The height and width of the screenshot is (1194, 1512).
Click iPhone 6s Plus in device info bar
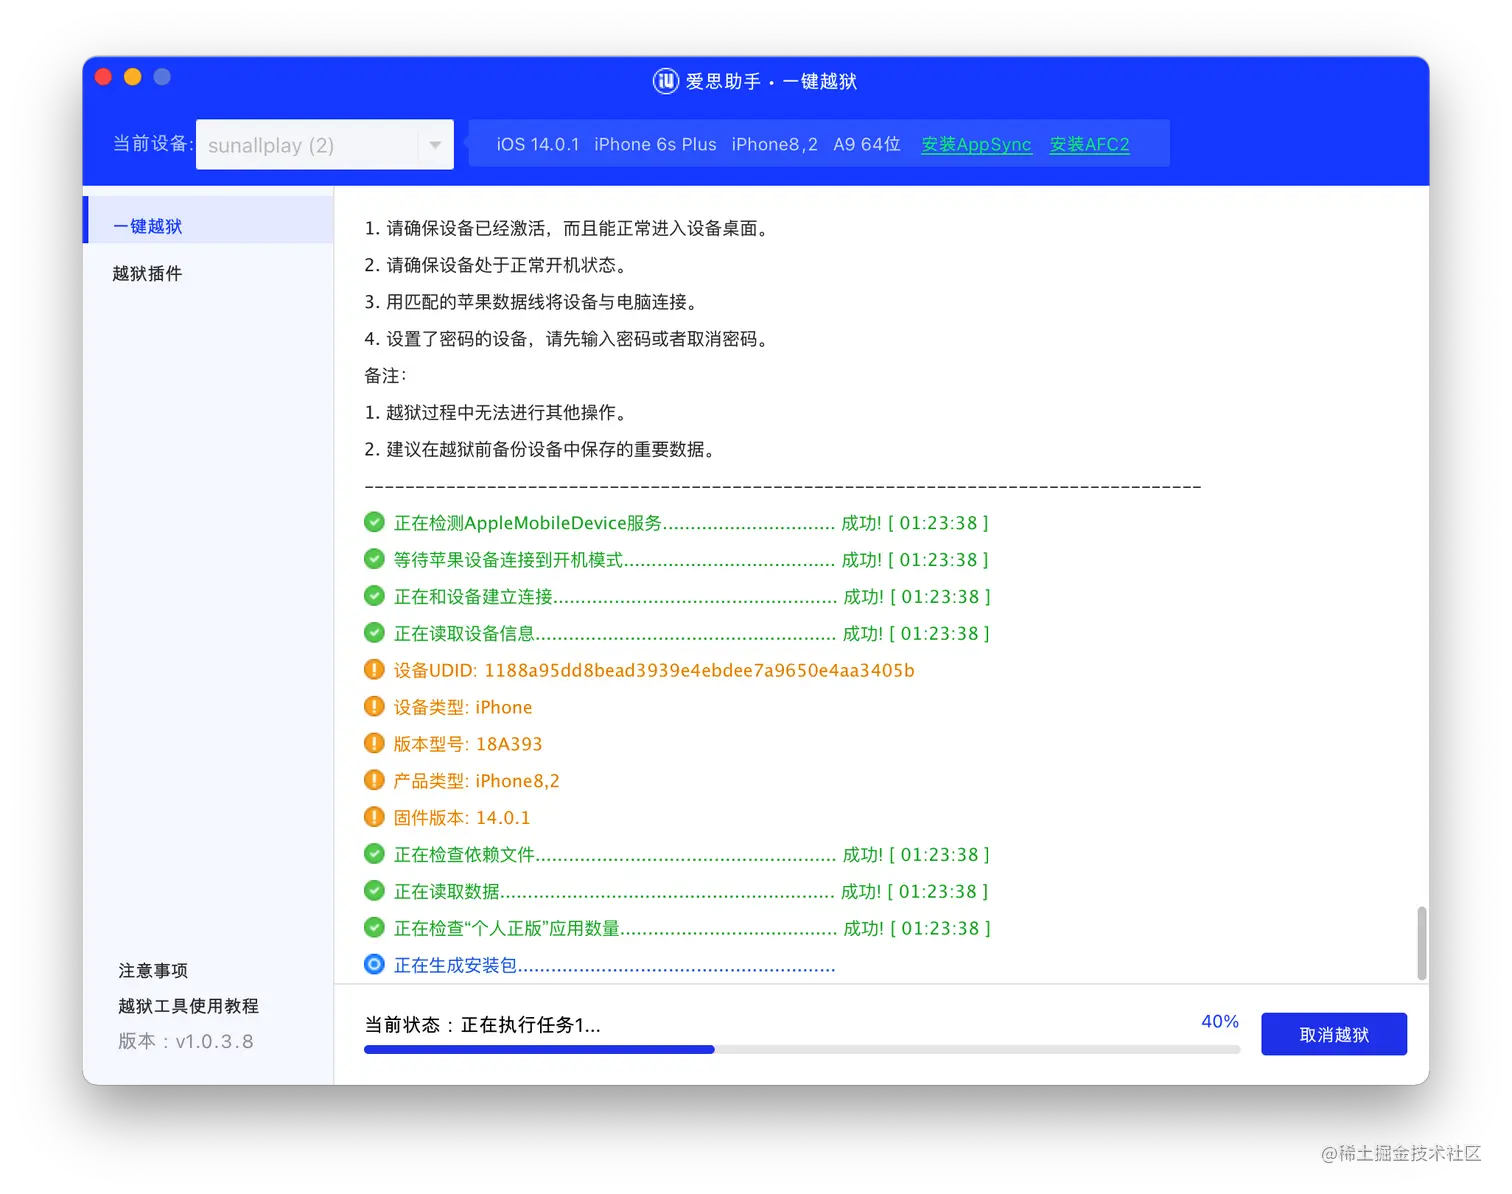point(655,144)
